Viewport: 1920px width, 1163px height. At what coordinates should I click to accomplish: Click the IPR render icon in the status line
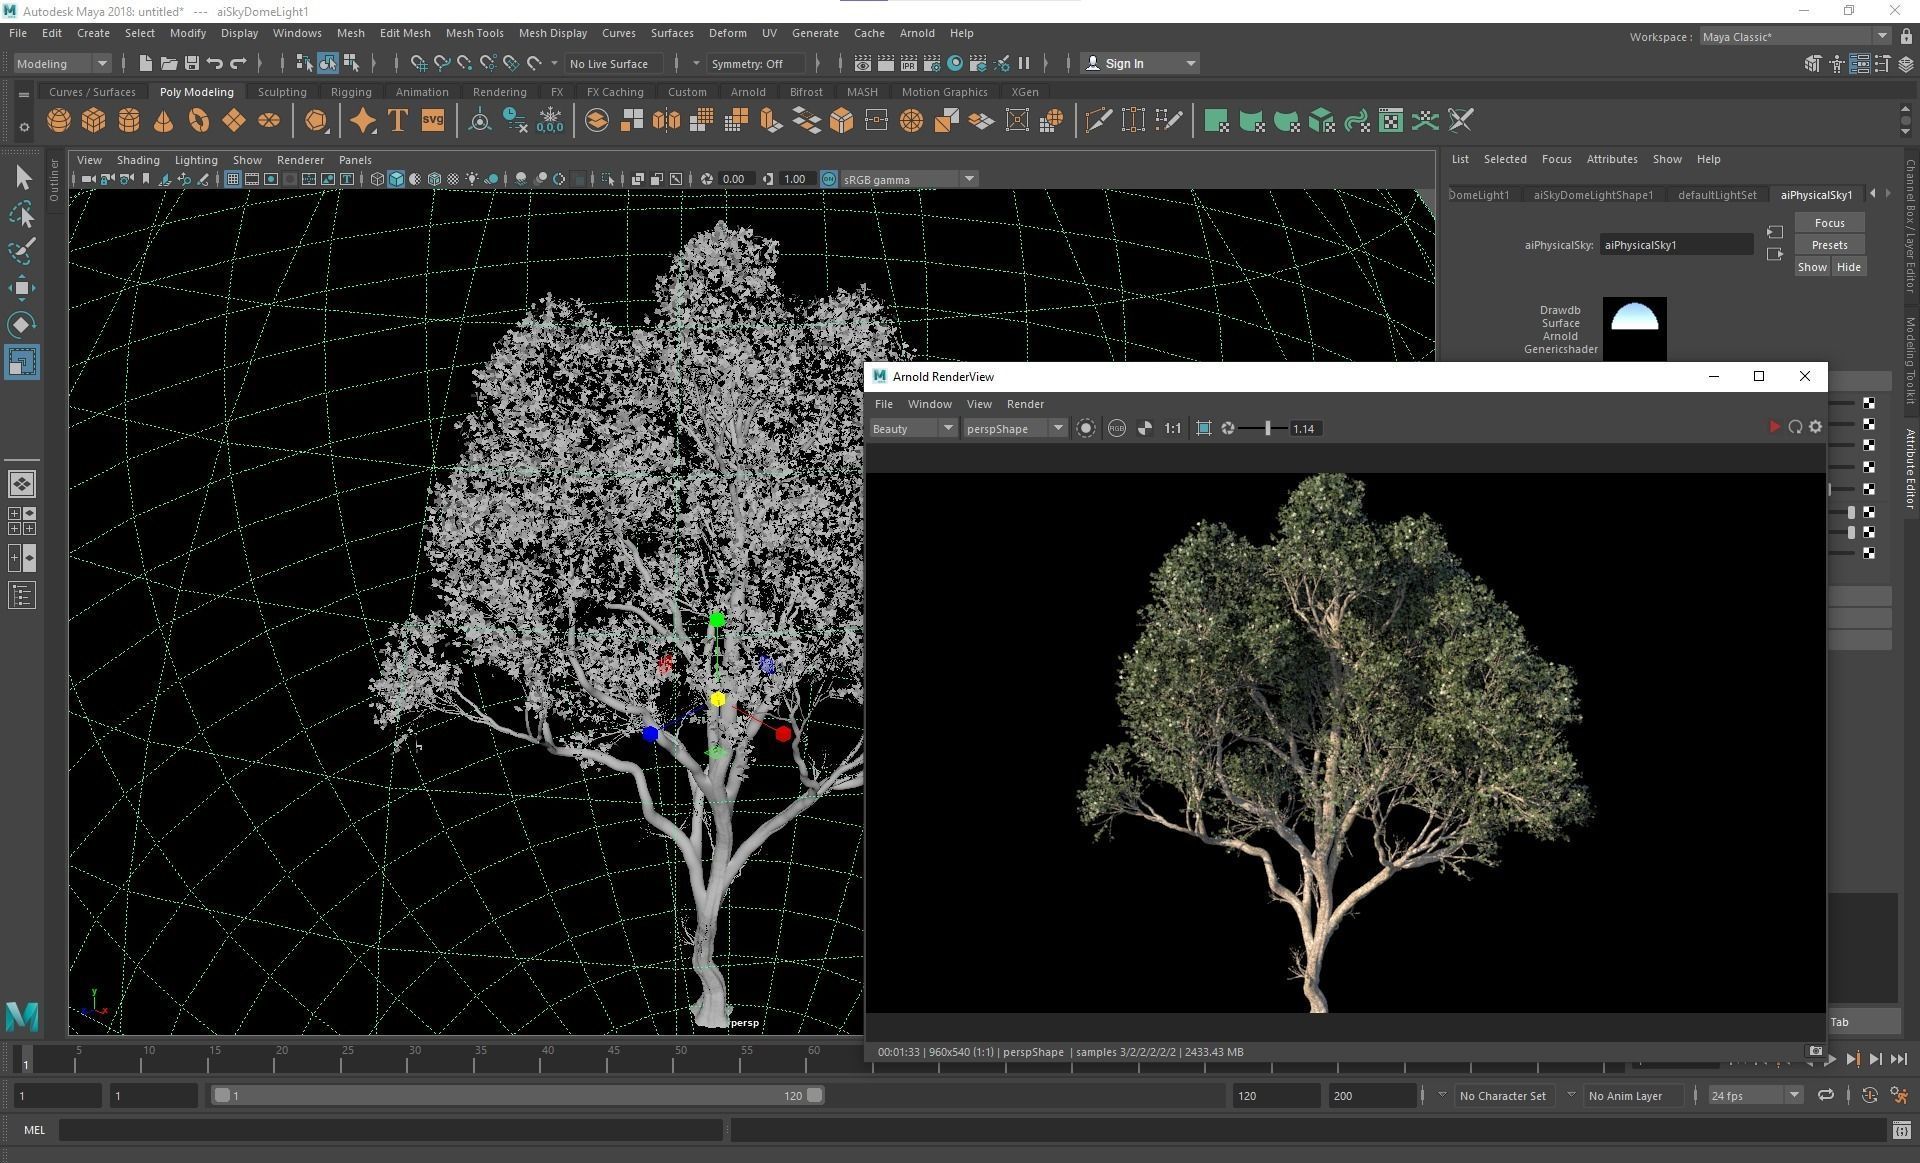[x=908, y=63]
